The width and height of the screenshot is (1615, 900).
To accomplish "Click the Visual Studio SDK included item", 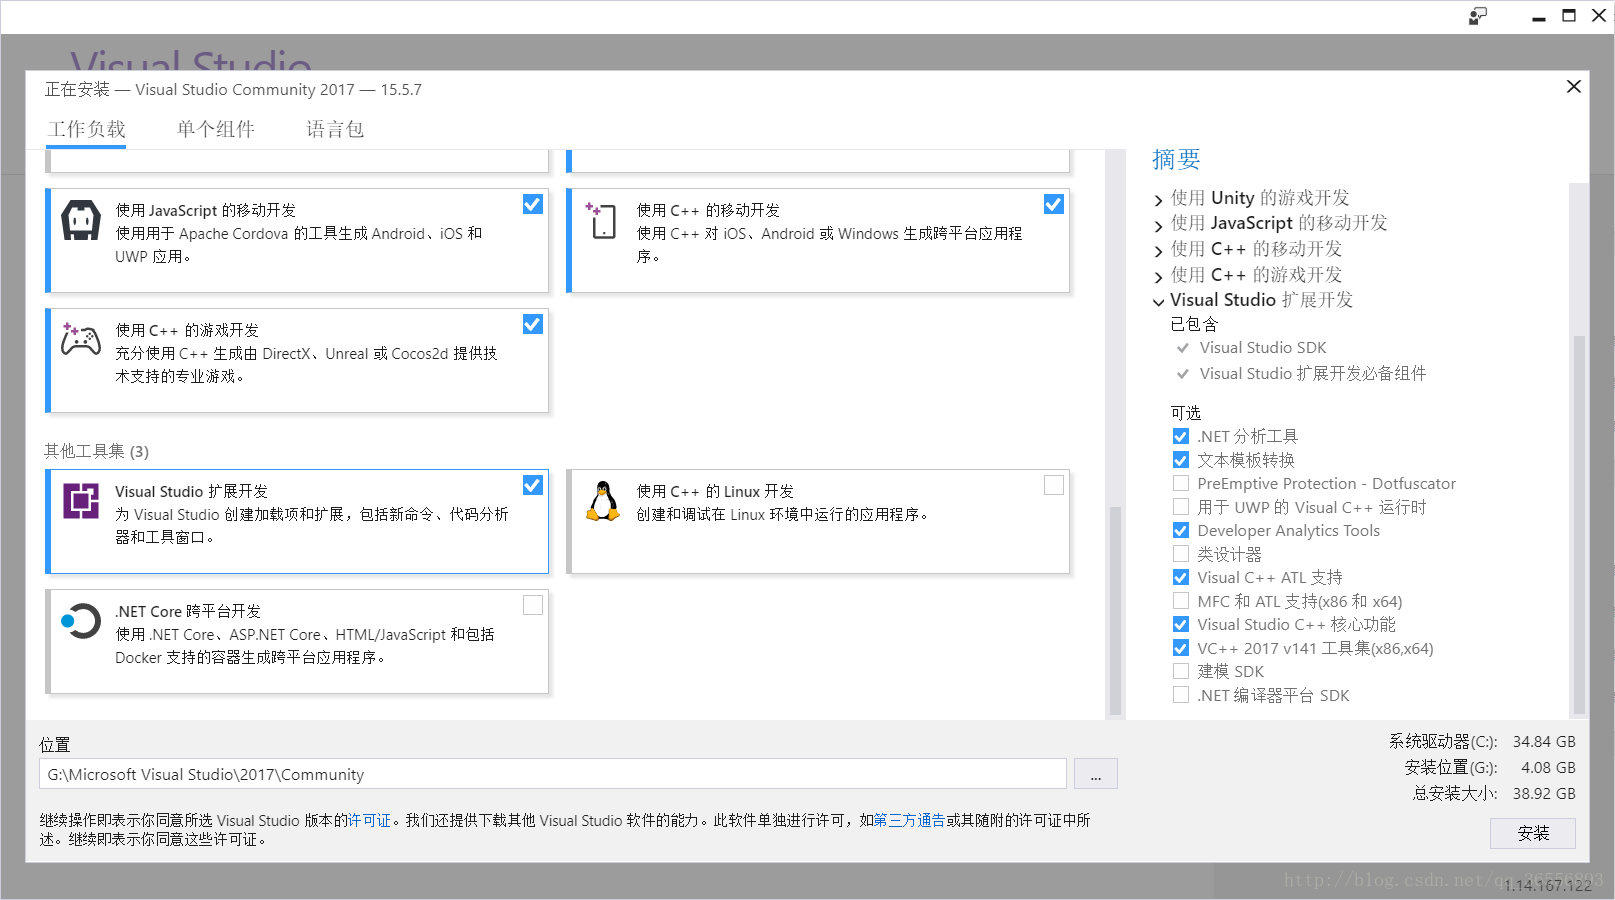I will [1263, 348].
